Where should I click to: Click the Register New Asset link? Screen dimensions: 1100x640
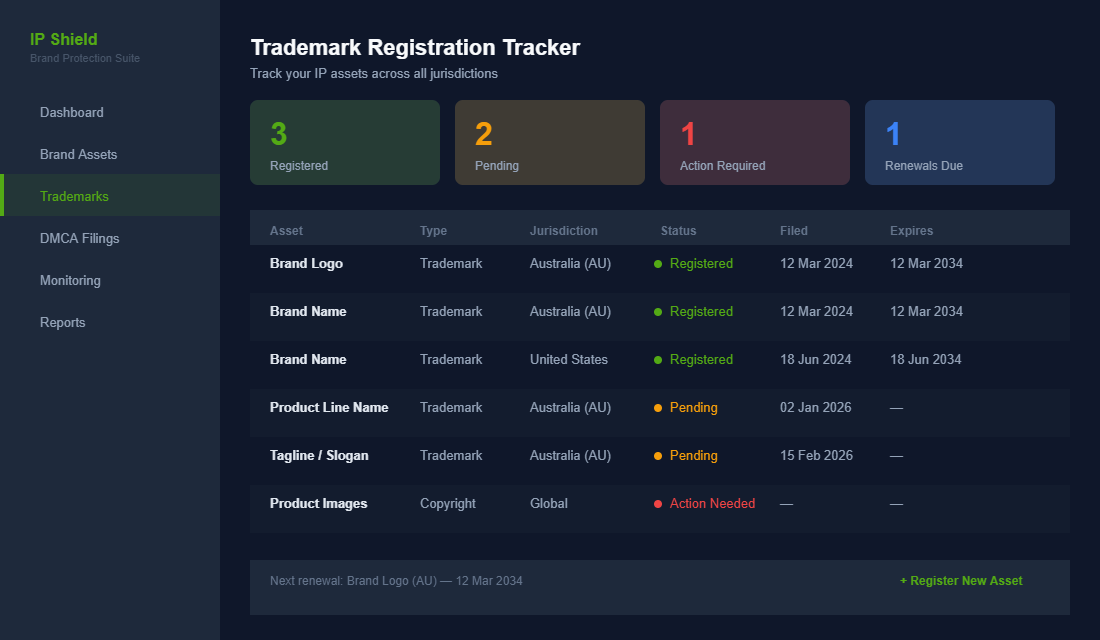coord(961,580)
